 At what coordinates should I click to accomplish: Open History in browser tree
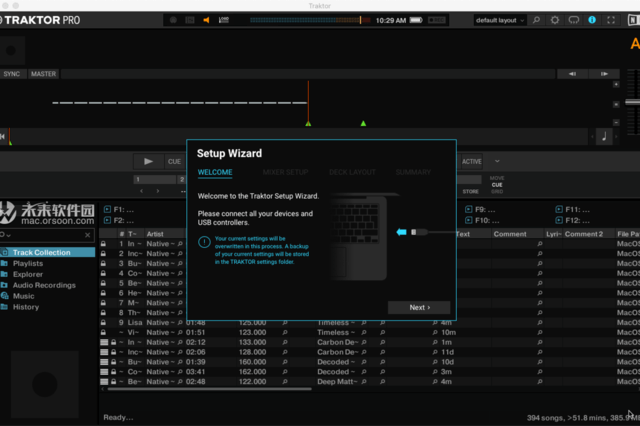click(26, 307)
